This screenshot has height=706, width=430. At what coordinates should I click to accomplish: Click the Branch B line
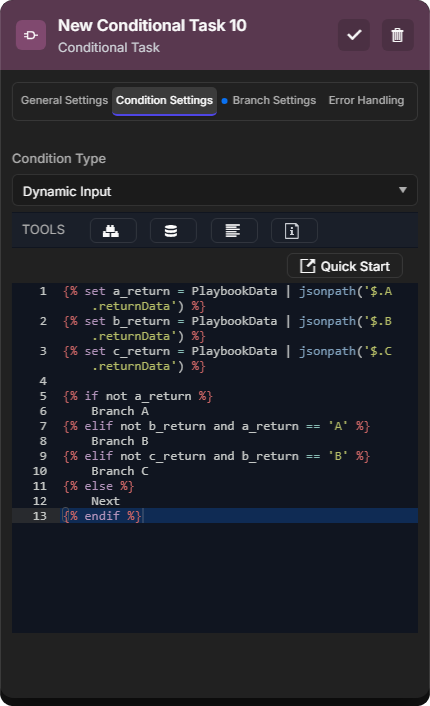120,441
